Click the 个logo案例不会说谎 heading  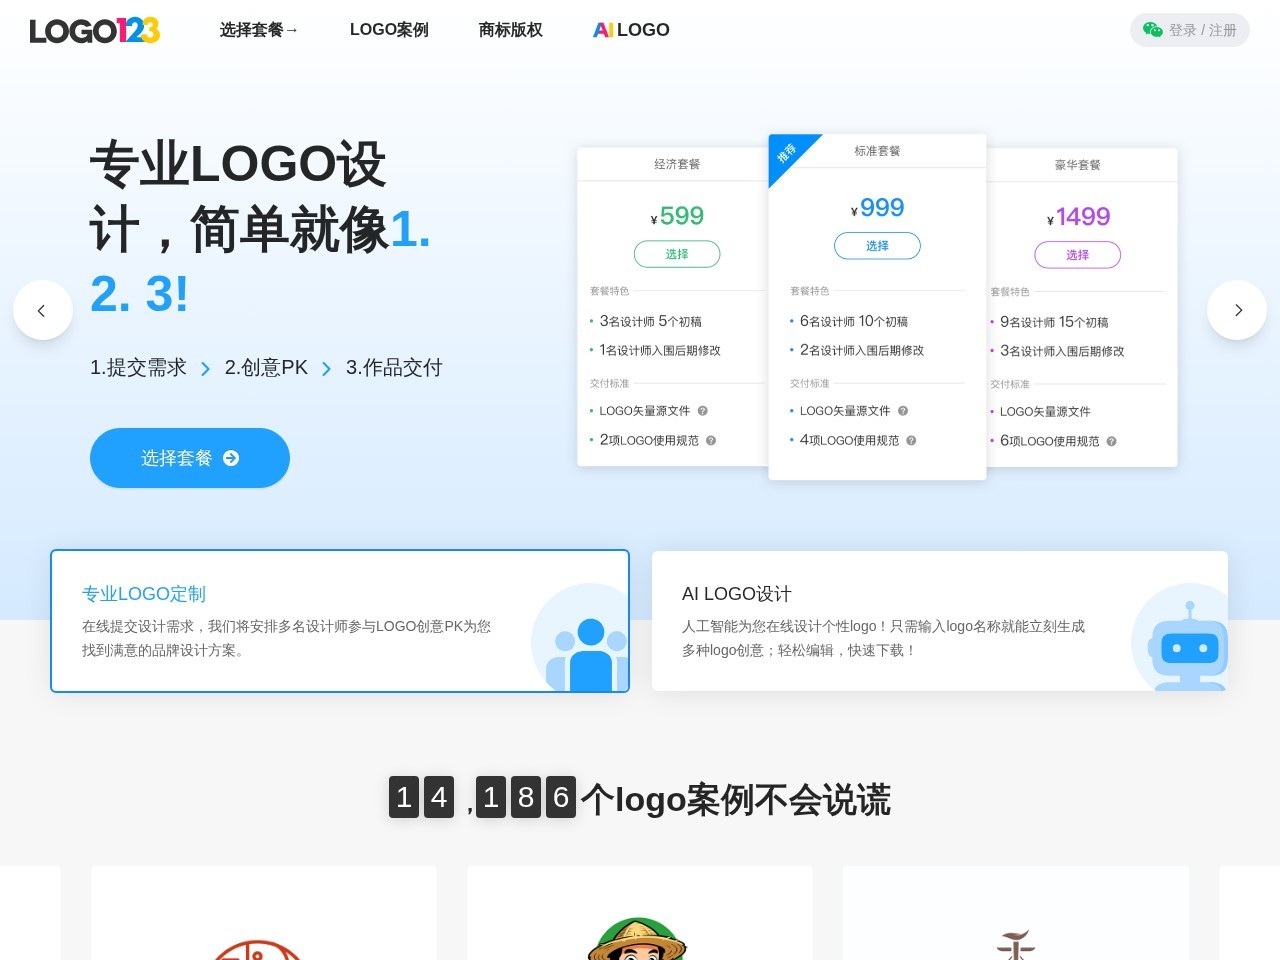pos(736,799)
